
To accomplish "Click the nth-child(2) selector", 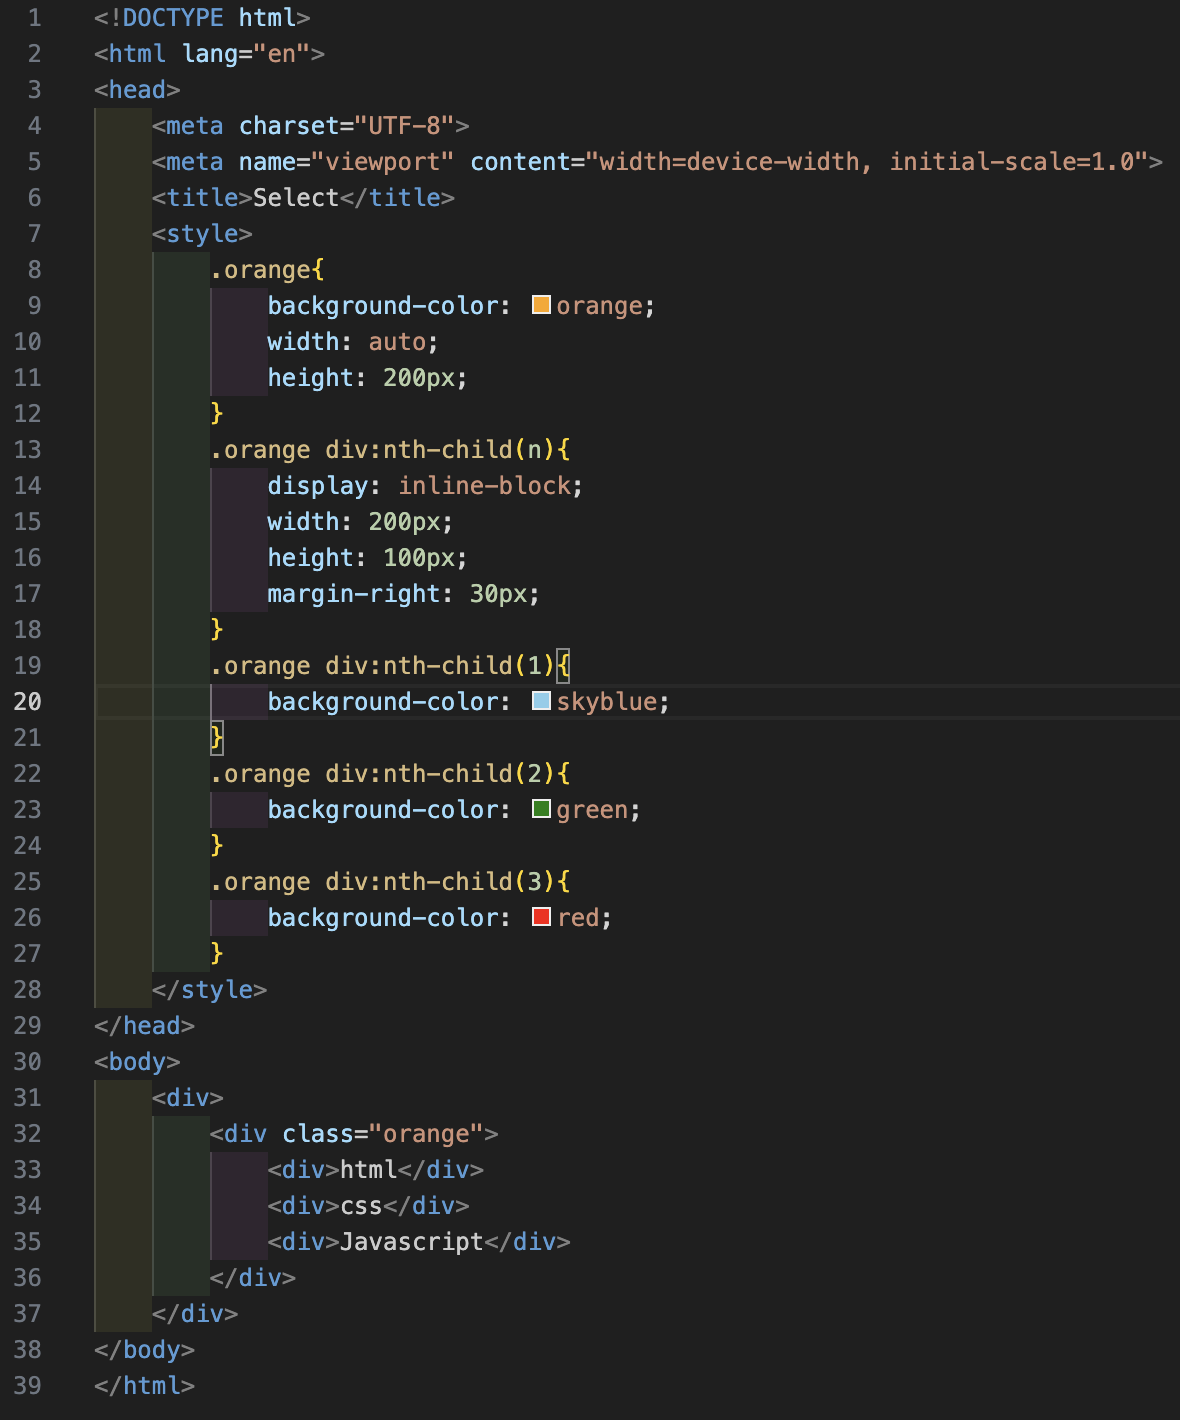I will click(x=383, y=774).
